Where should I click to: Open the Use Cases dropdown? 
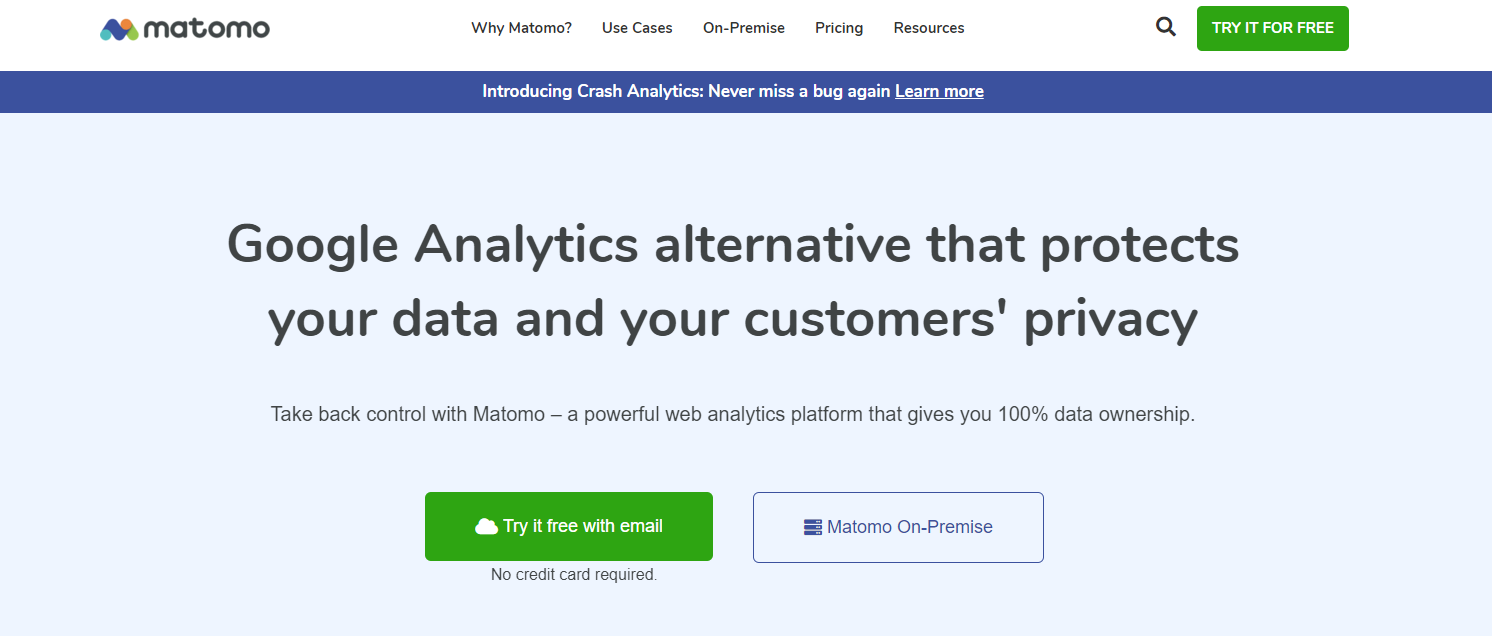click(x=636, y=28)
